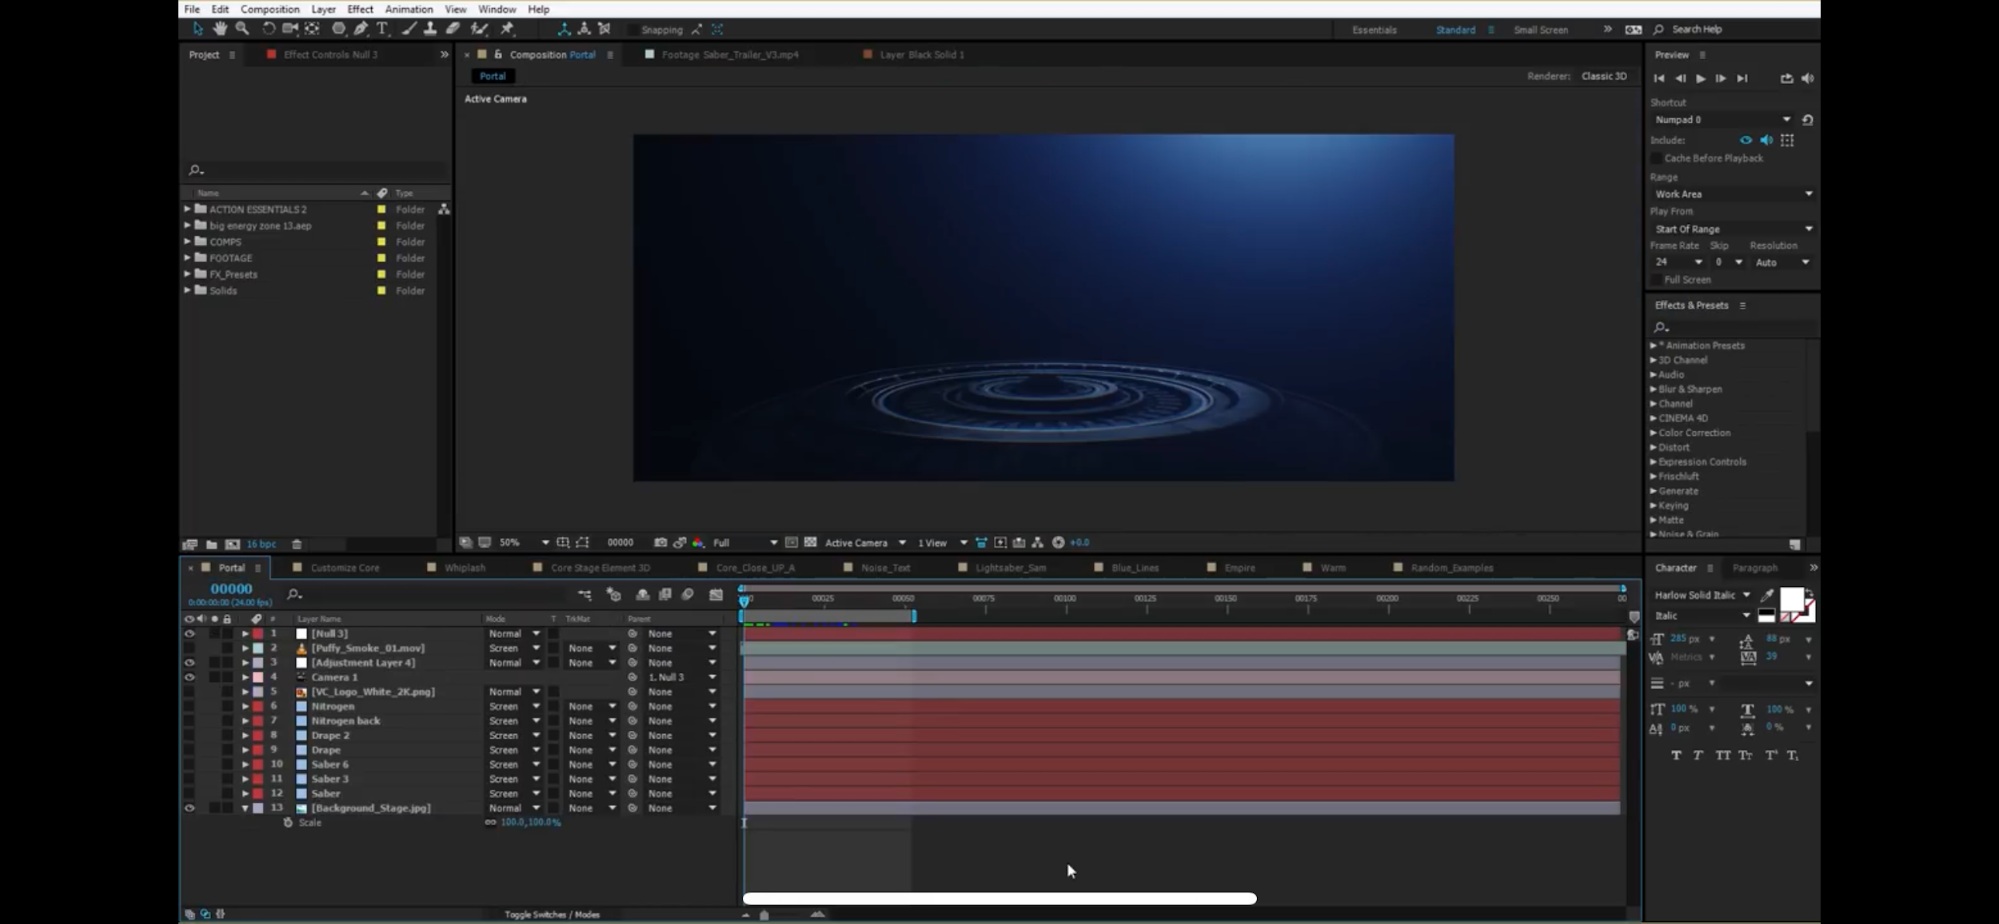Hide the Null 3 layer
1999x924 pixels.
(x=189, y=633)
